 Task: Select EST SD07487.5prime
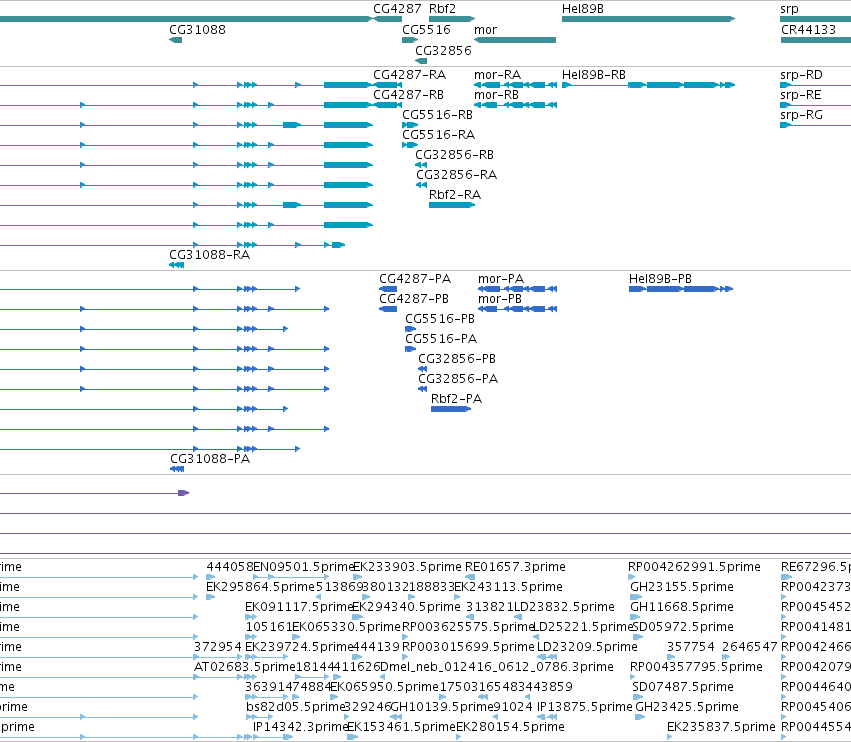[x=683, y=687]
